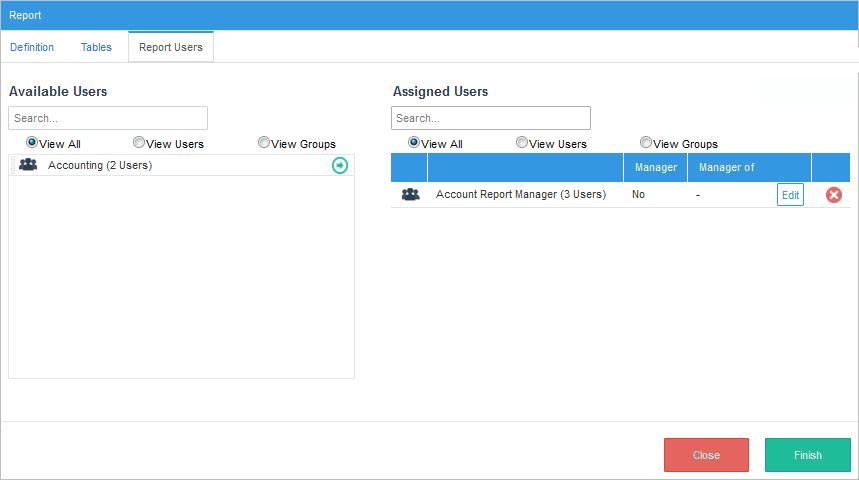
Task: Select View Users under Available Users
Action: (139, 143)
